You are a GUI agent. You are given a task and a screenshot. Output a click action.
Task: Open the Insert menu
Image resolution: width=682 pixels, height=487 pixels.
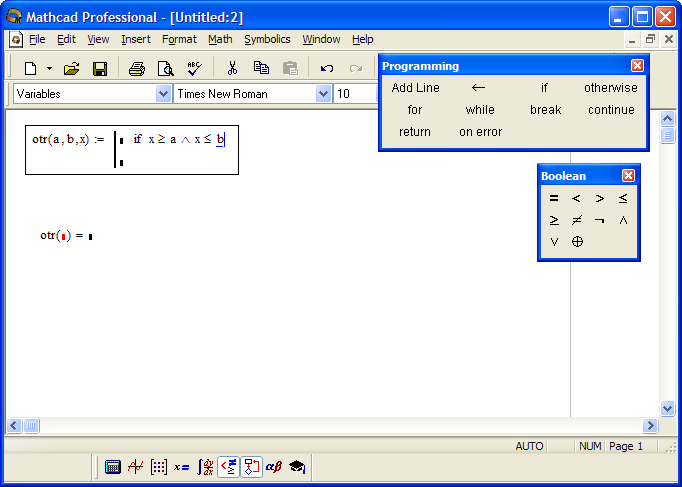pos(136,39)
